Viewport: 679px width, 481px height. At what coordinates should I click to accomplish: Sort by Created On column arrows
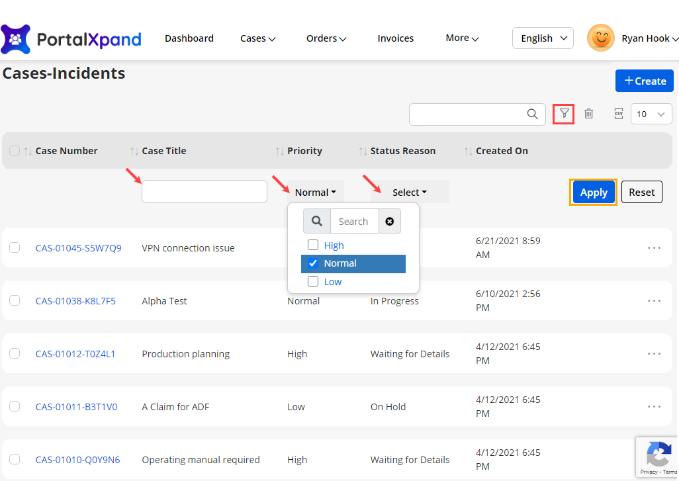click(468, 151)
